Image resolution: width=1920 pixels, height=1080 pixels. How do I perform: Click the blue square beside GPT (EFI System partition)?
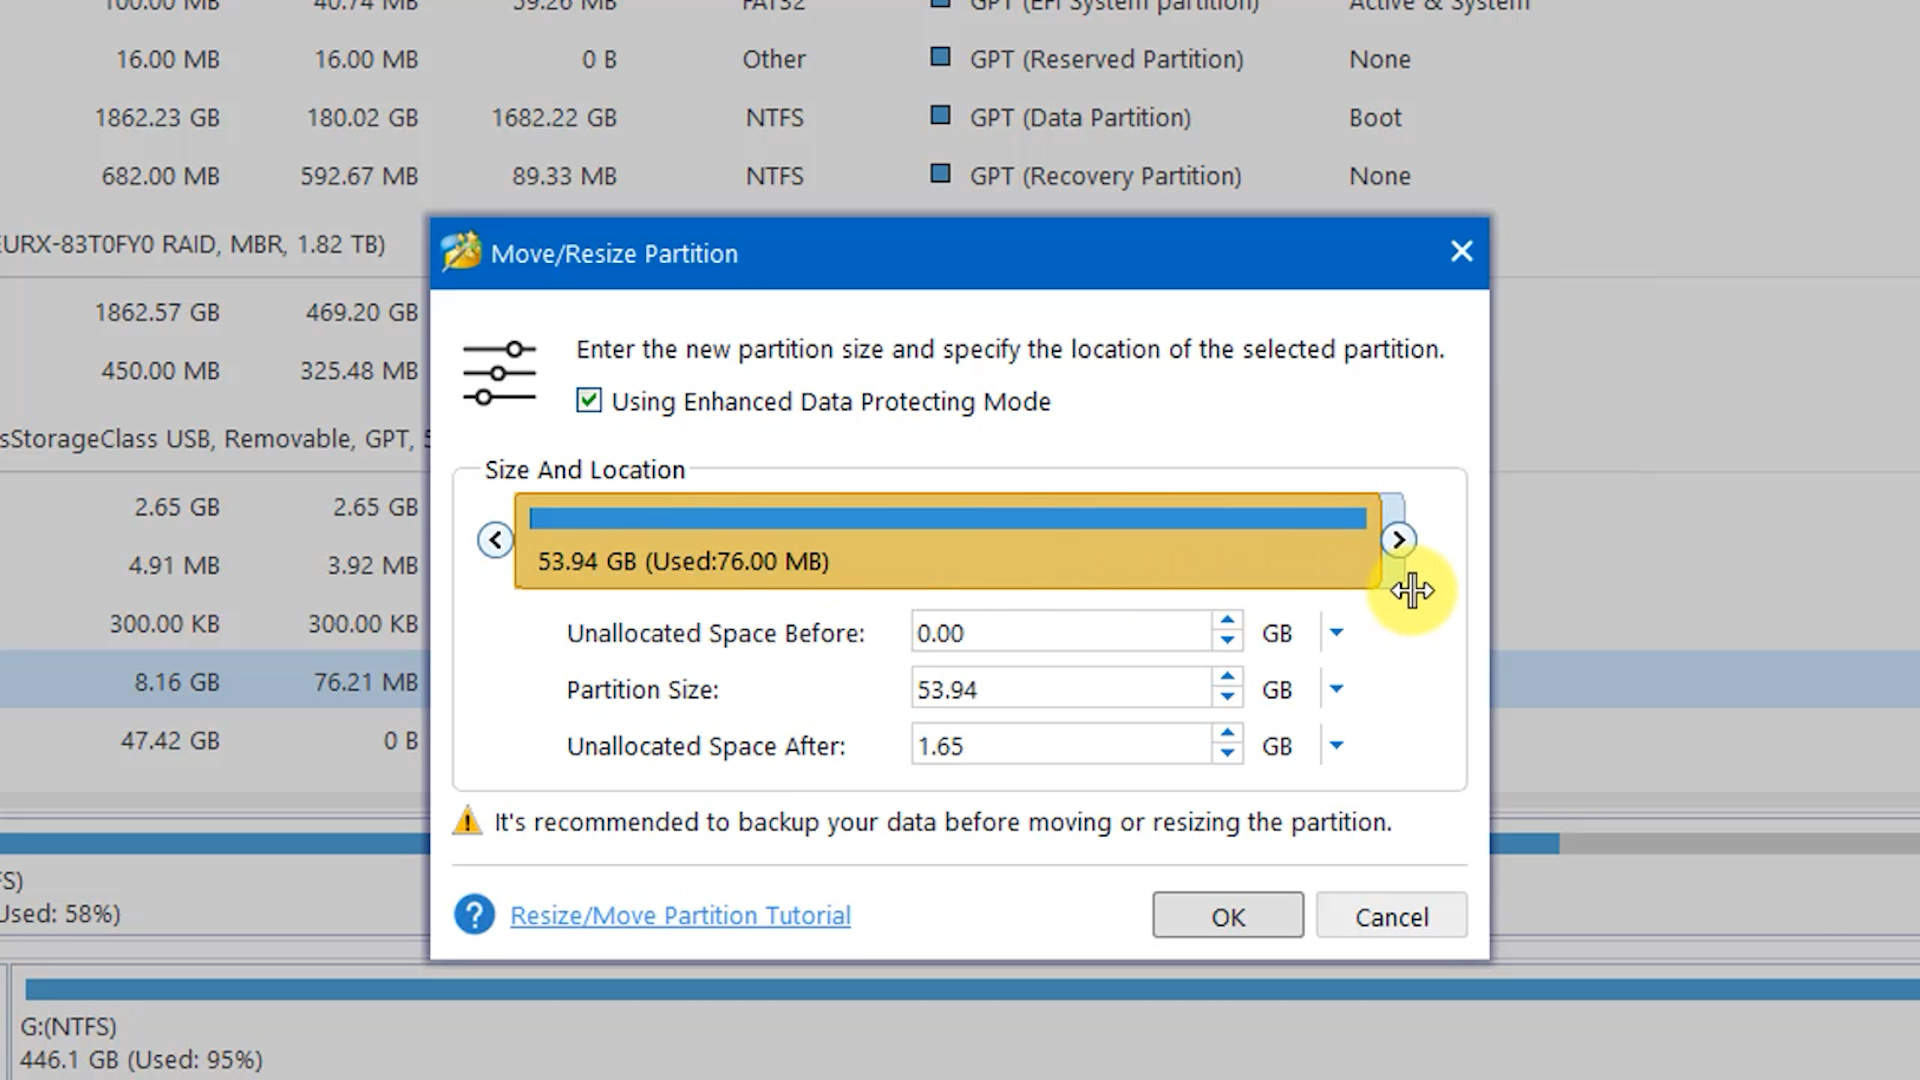click(940, 3)
